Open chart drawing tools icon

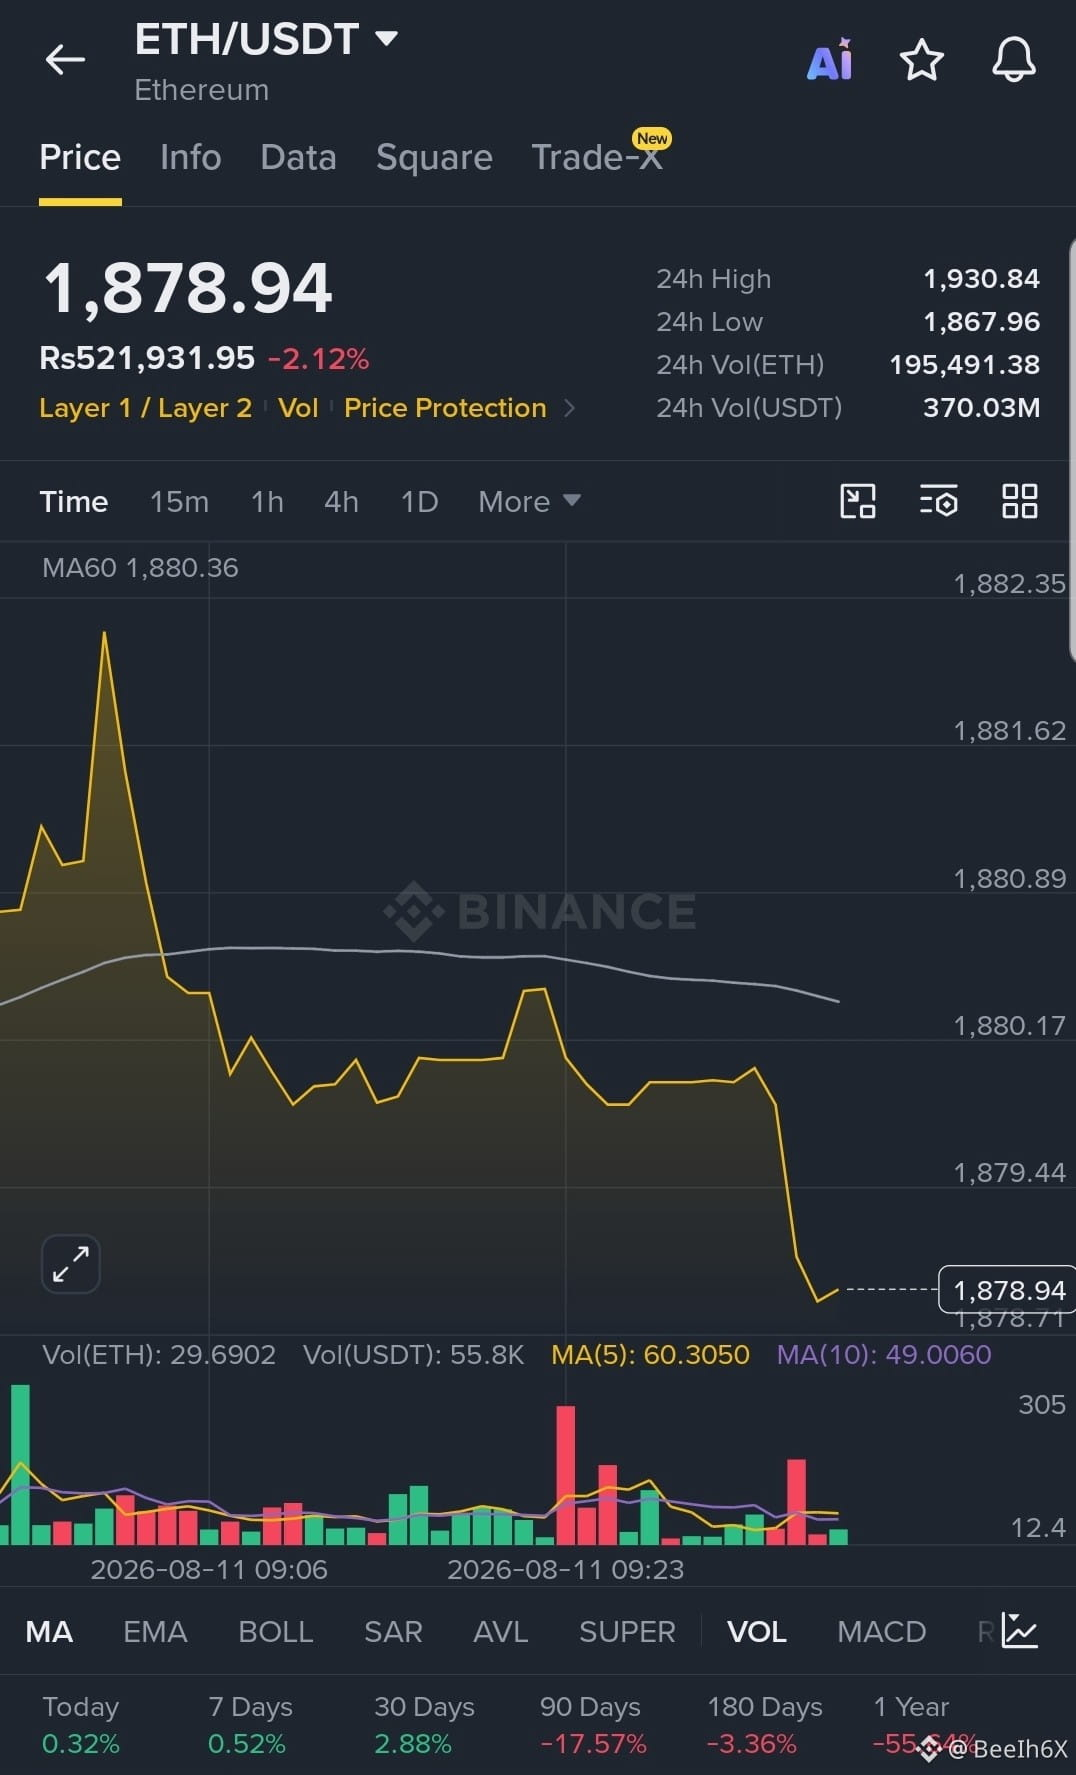858,501
